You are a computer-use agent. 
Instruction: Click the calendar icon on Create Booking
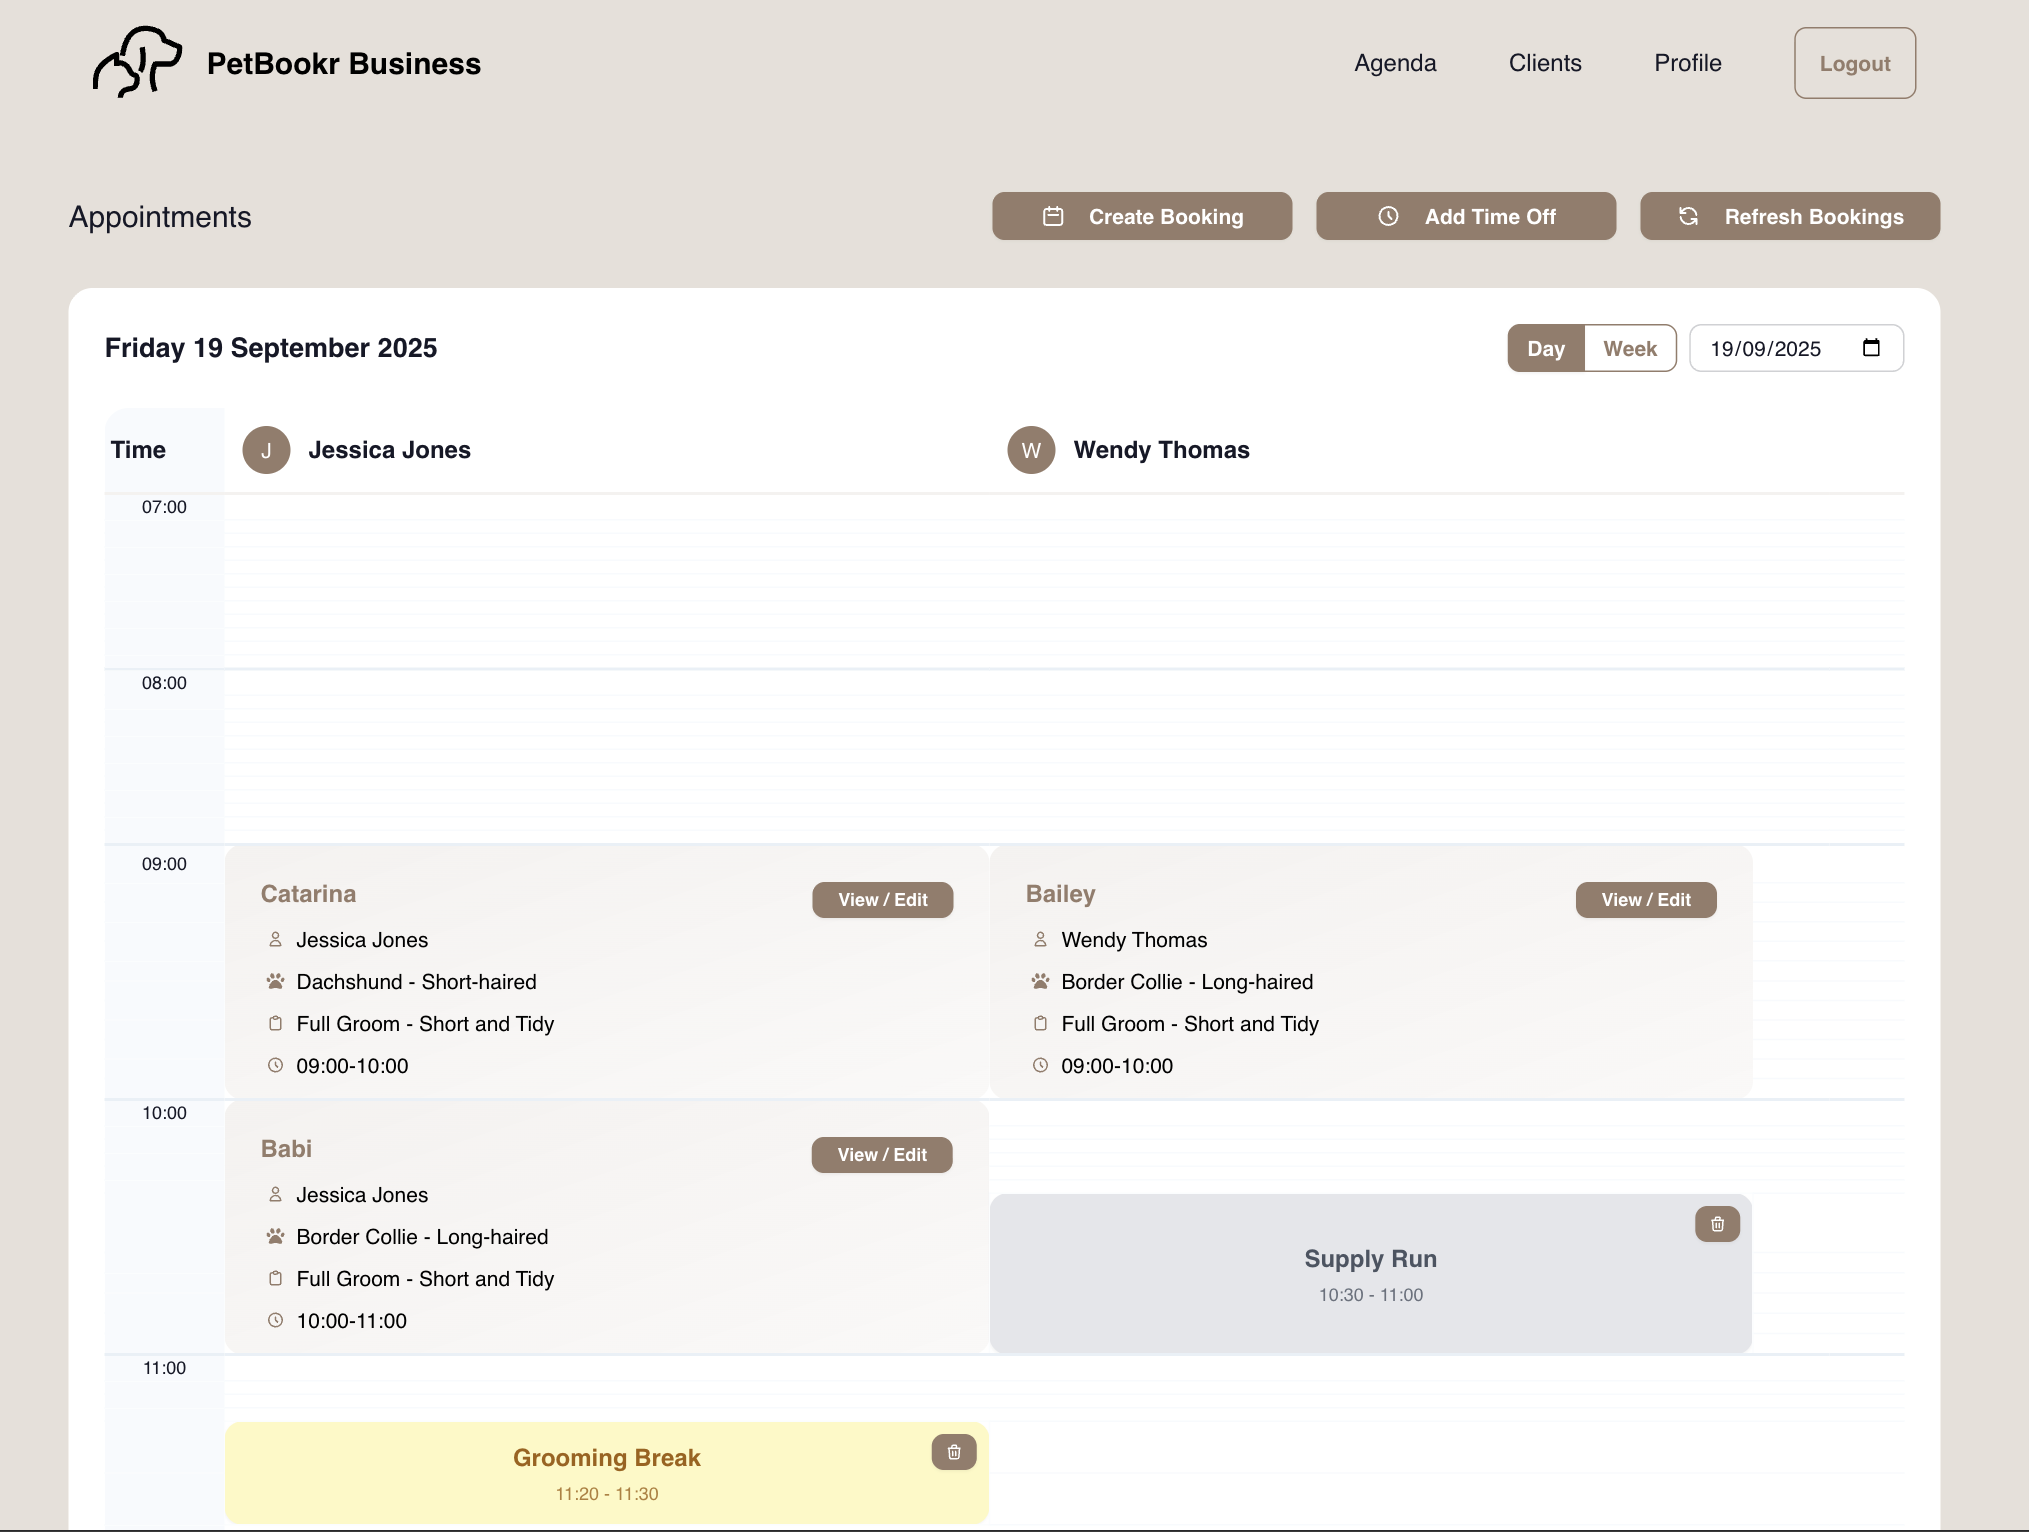pos(1053,216)
